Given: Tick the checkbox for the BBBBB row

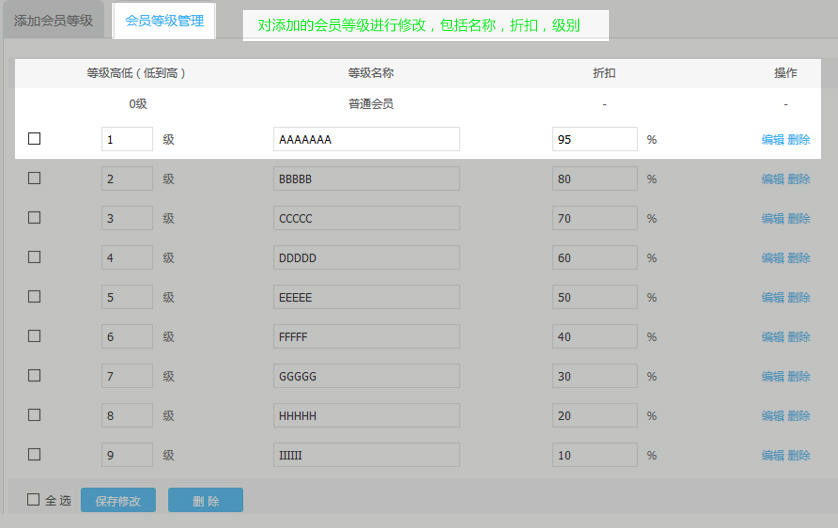Looking at the screenshot, I should [34, 178].
